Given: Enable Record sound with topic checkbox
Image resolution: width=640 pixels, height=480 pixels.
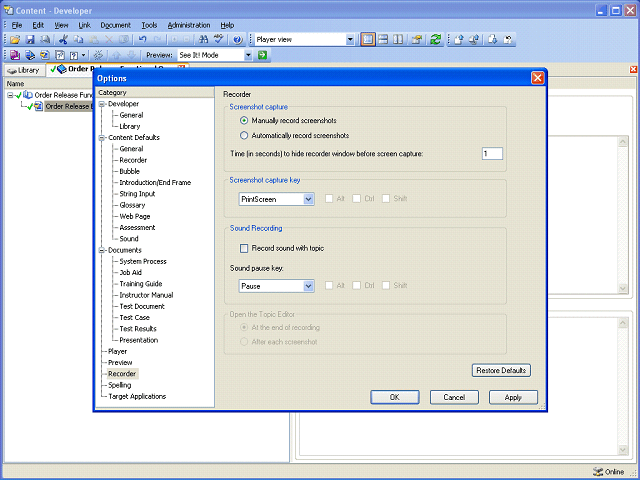Looking at the screenshot, I should pos(244,248).
